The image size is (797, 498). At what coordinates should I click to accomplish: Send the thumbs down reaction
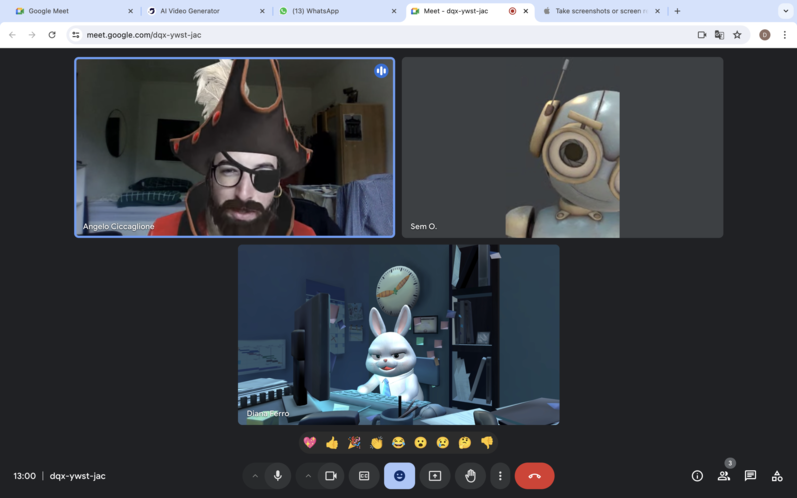pyautogui.click(x=487, y=442)
